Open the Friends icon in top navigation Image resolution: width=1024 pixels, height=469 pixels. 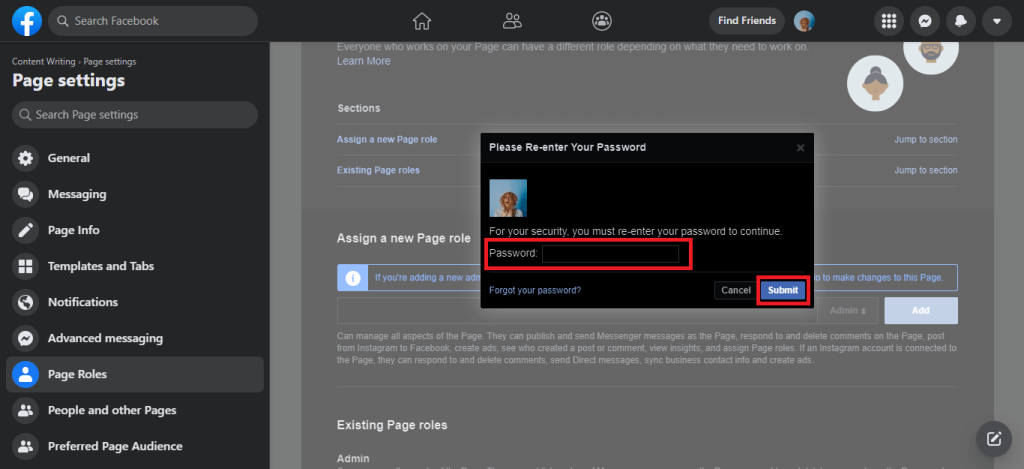point(512,21)
